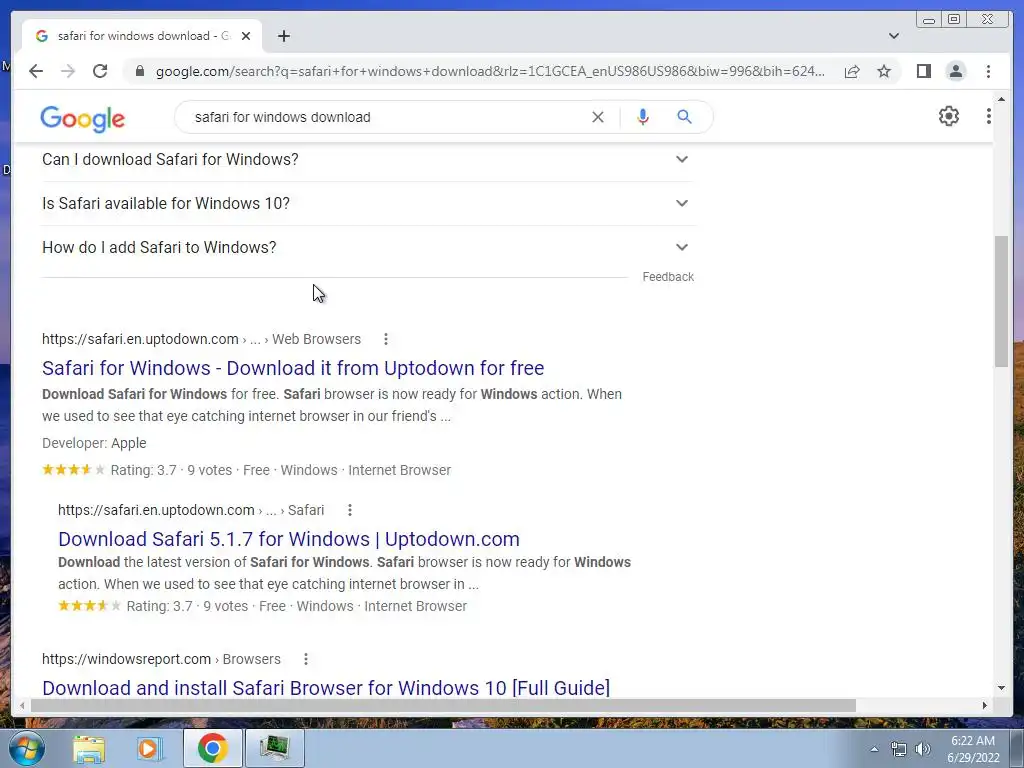Expand 'How do I add Safari to Windows?'

point(366,248)
